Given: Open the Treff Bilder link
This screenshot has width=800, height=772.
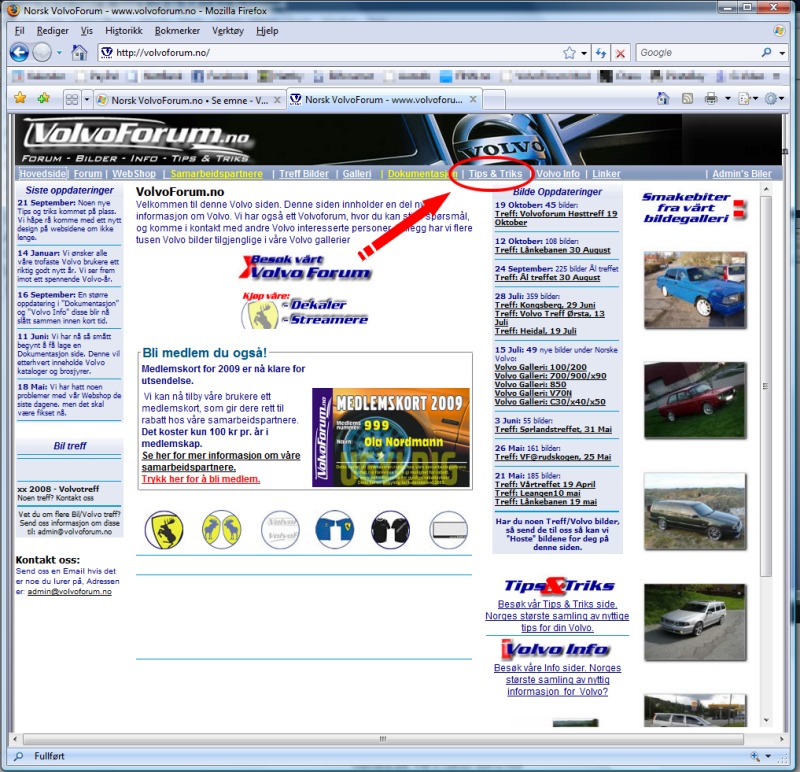Looking at the screenshot, I should [304, 174].
